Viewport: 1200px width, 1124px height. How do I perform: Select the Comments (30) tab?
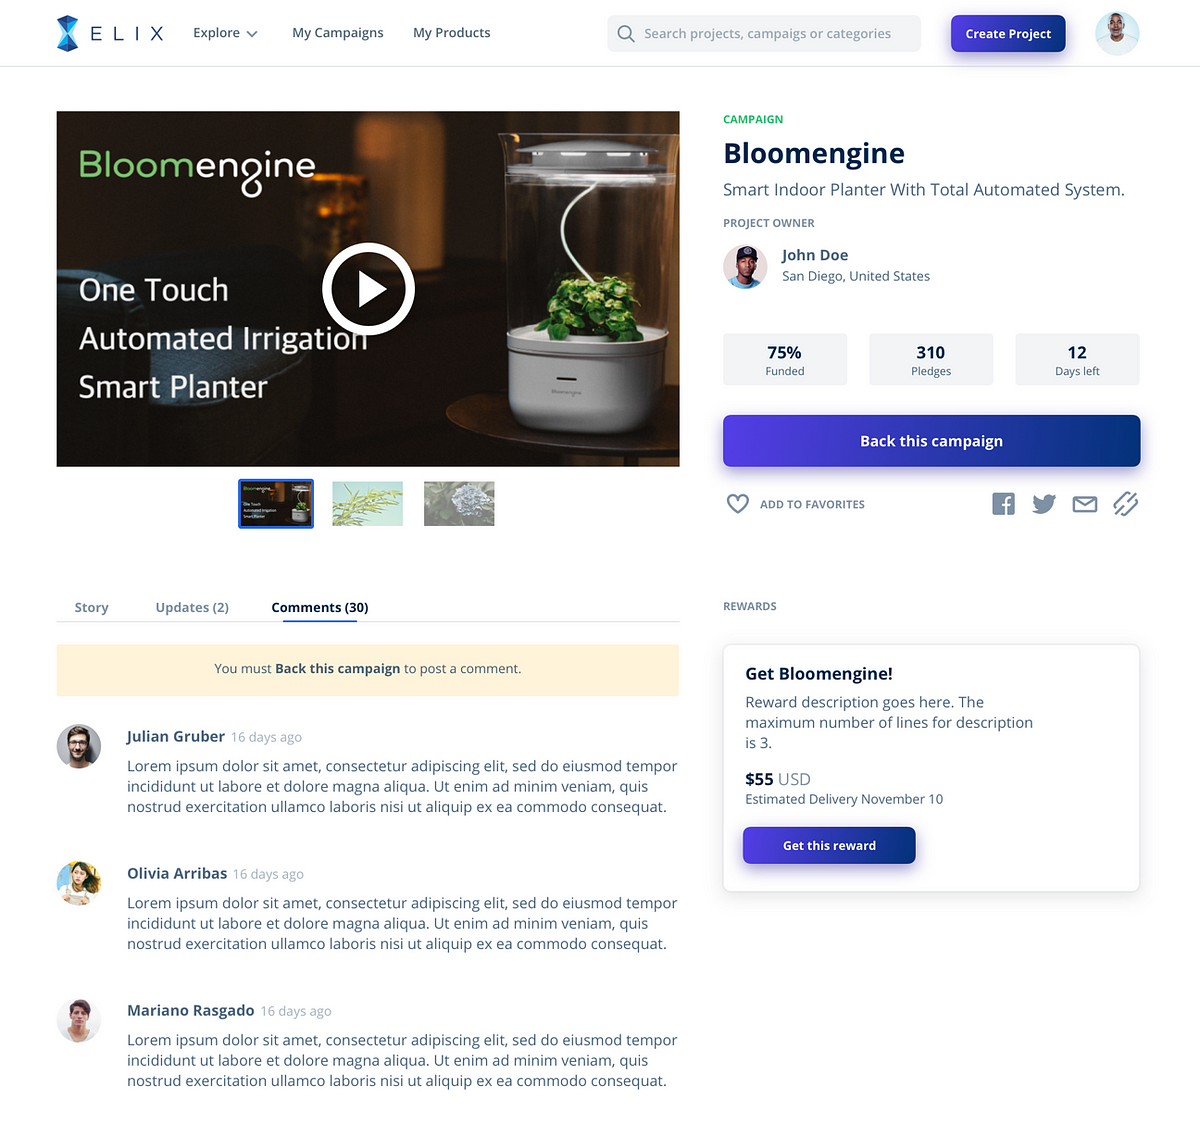320,608
